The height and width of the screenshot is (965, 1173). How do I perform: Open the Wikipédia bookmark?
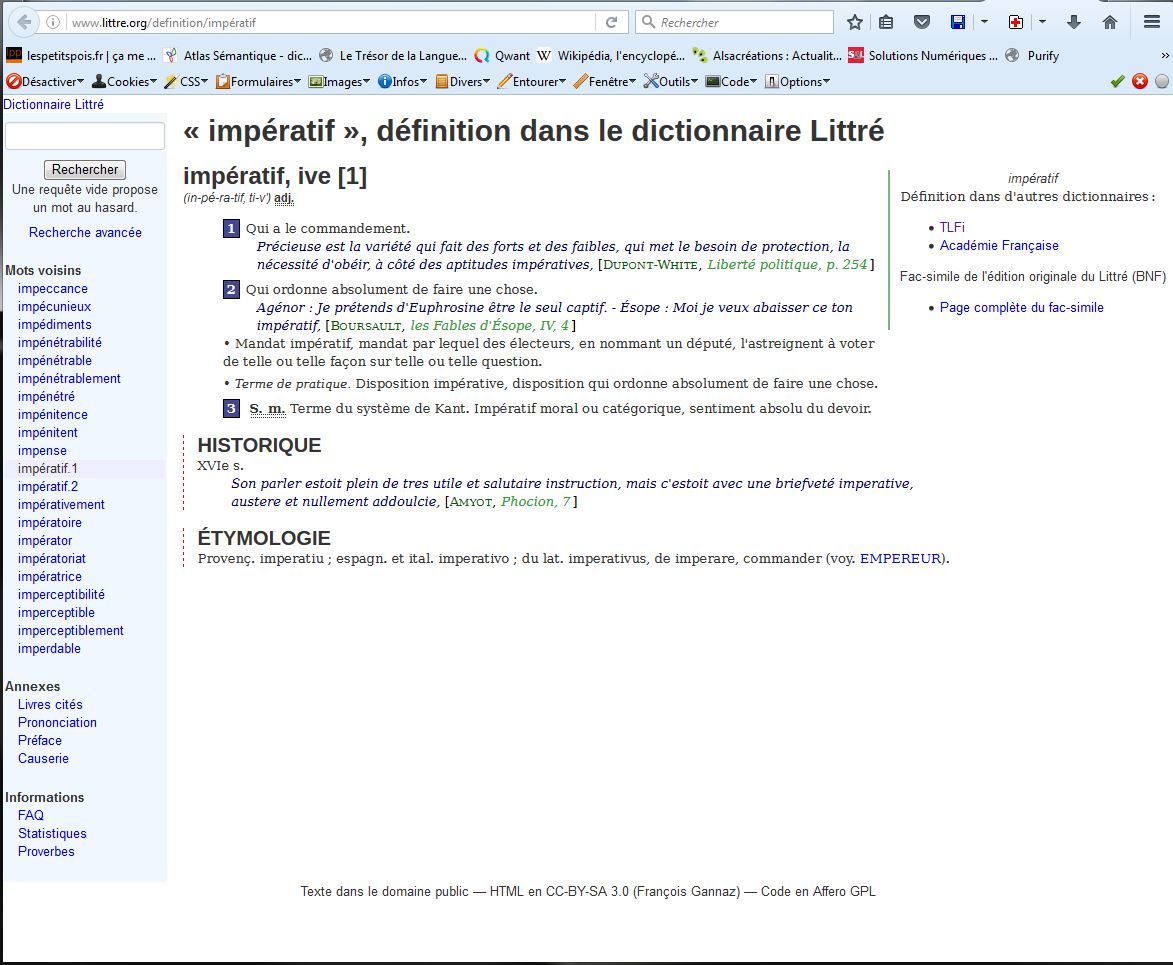pos(609,56)
